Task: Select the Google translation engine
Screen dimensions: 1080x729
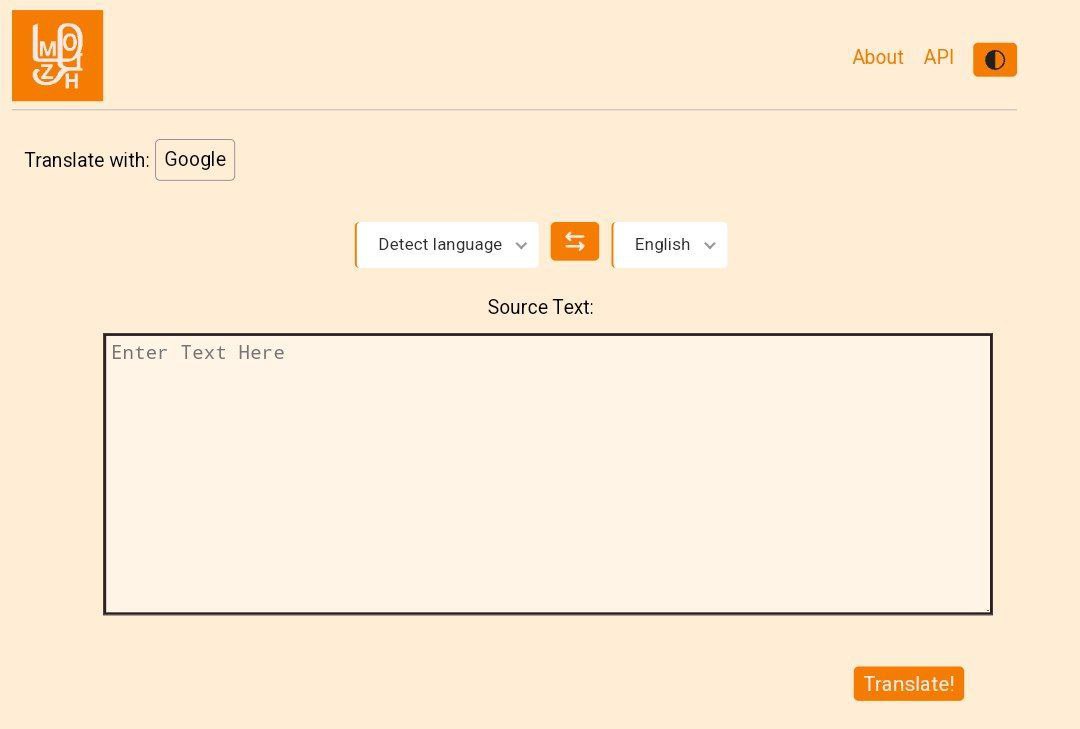Action: 195,160
